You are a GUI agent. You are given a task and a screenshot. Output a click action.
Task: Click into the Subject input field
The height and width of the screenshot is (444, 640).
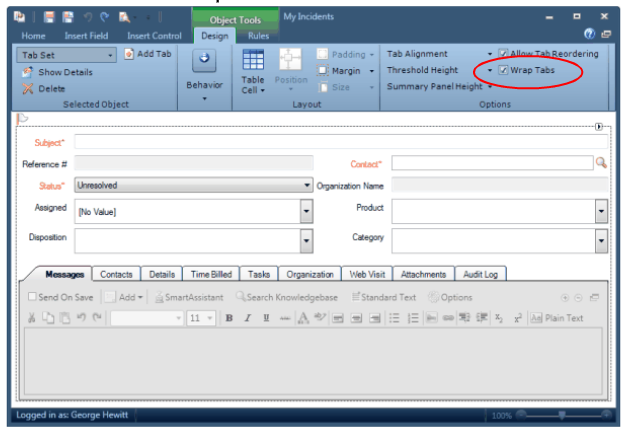point(340,143)
